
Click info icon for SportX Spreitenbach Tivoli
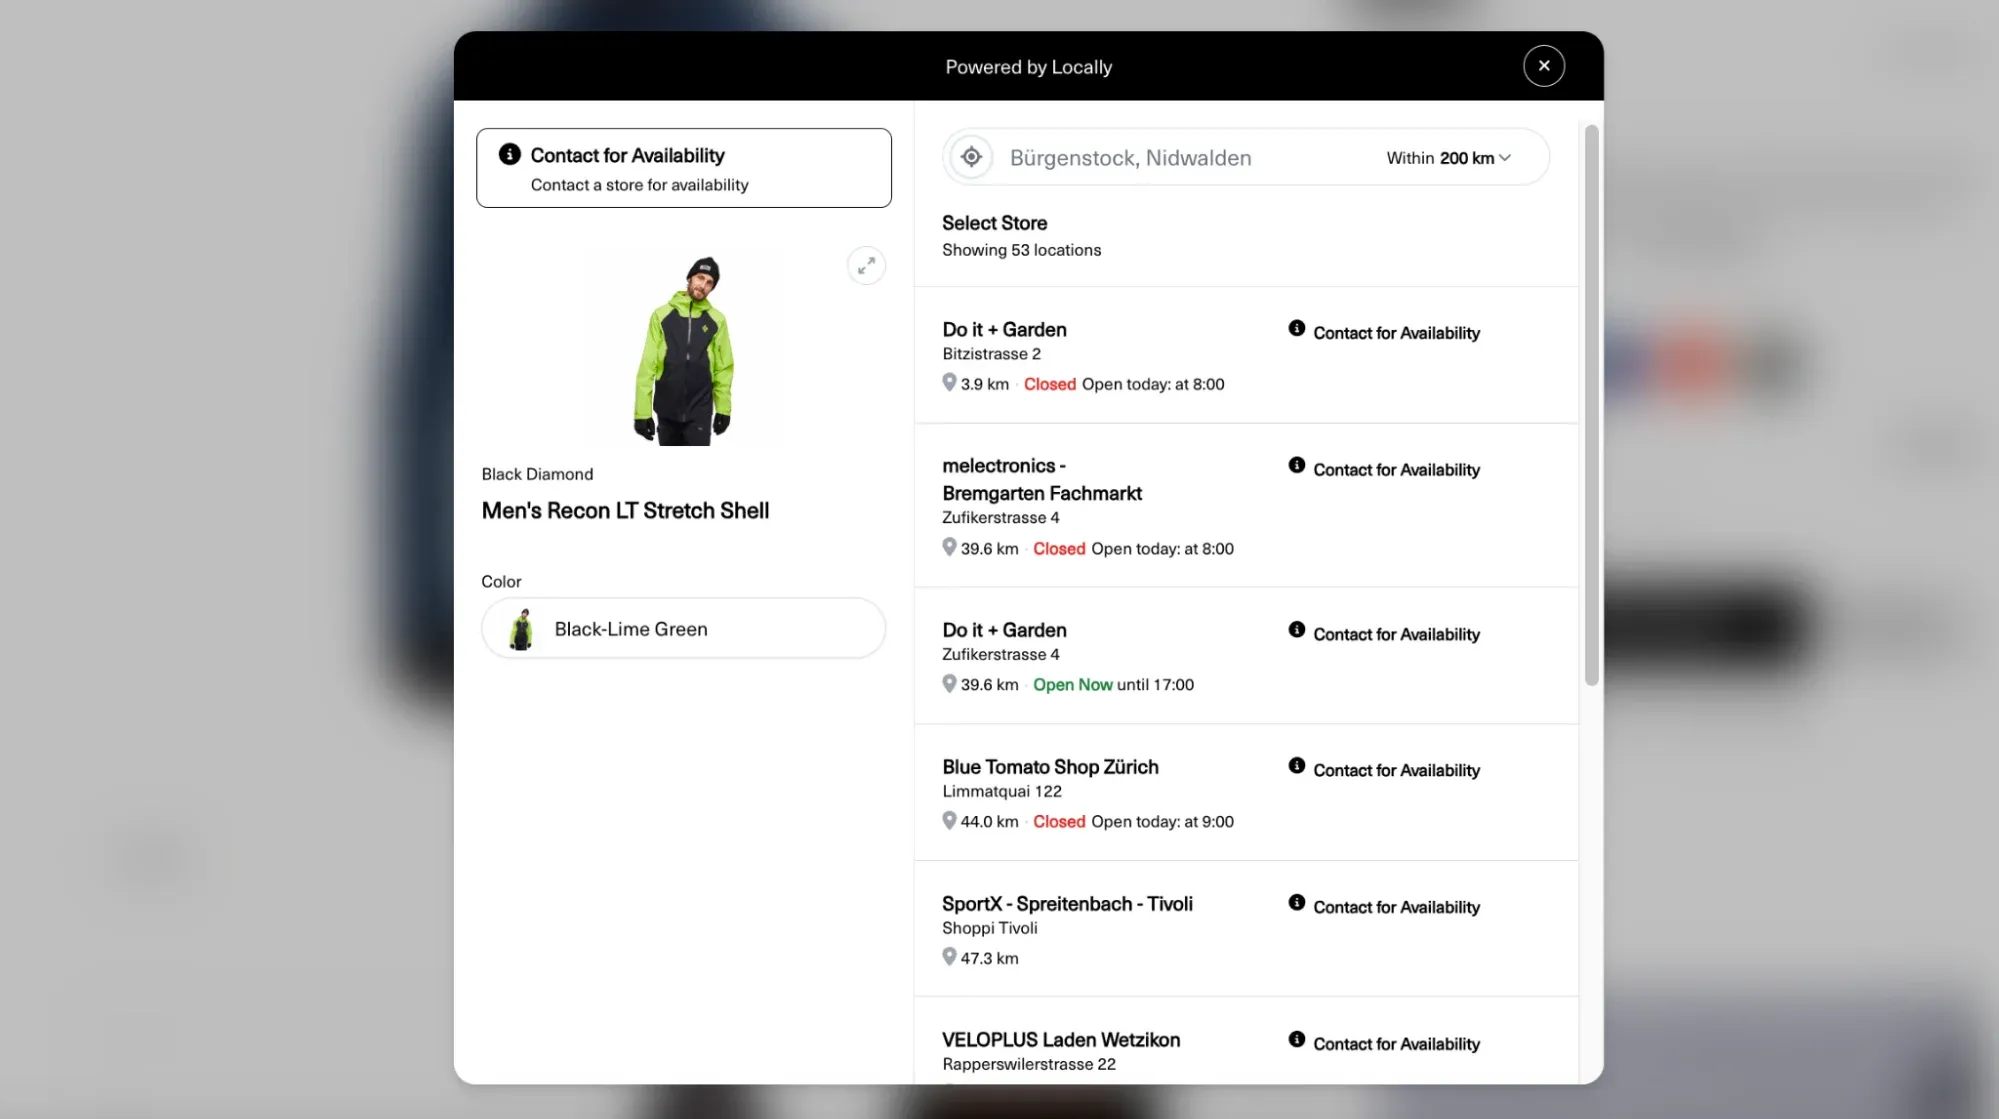point(1296,902)
